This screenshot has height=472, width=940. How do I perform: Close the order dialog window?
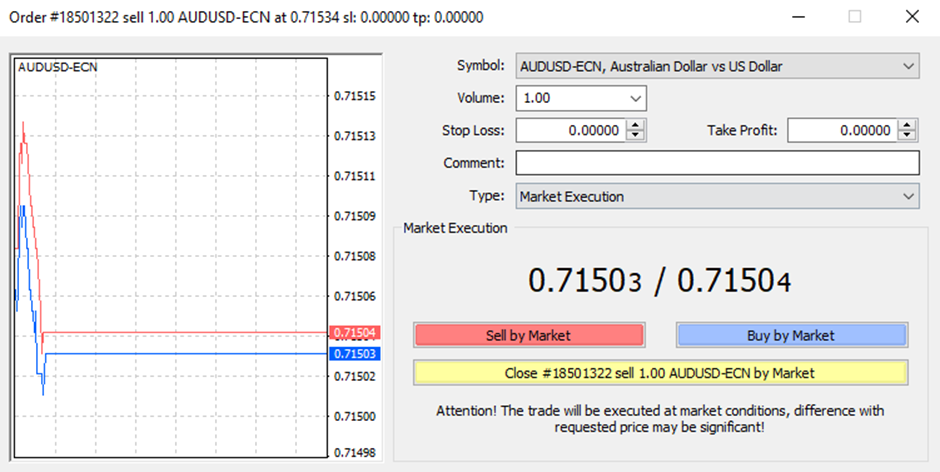coord(912,16)
